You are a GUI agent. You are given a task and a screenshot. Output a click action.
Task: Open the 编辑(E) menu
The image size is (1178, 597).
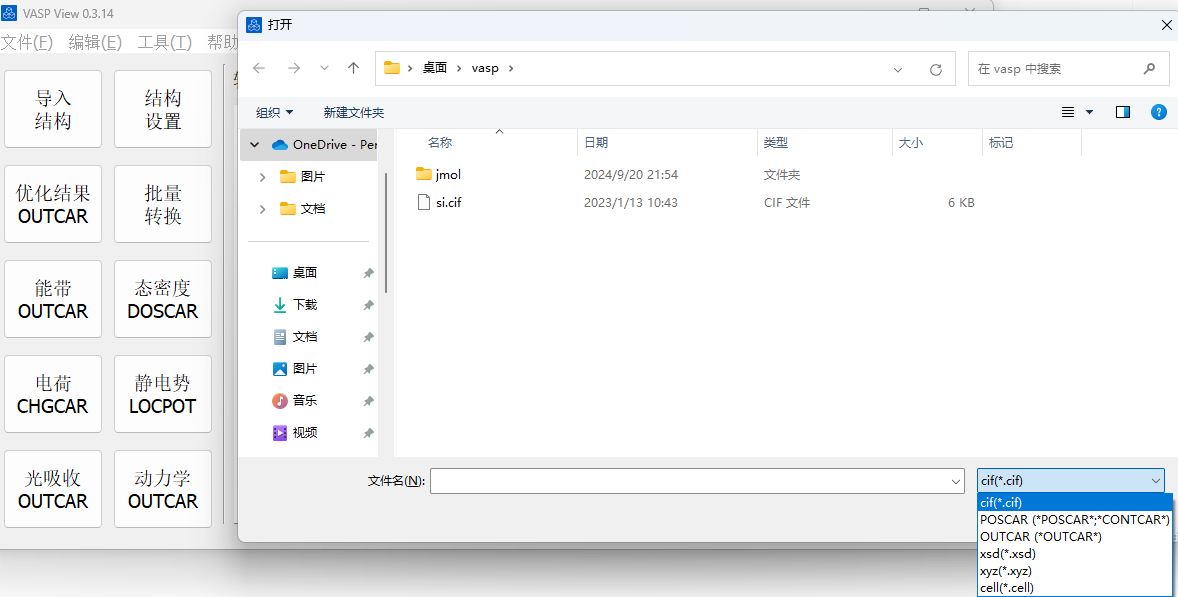coord(95,42)
